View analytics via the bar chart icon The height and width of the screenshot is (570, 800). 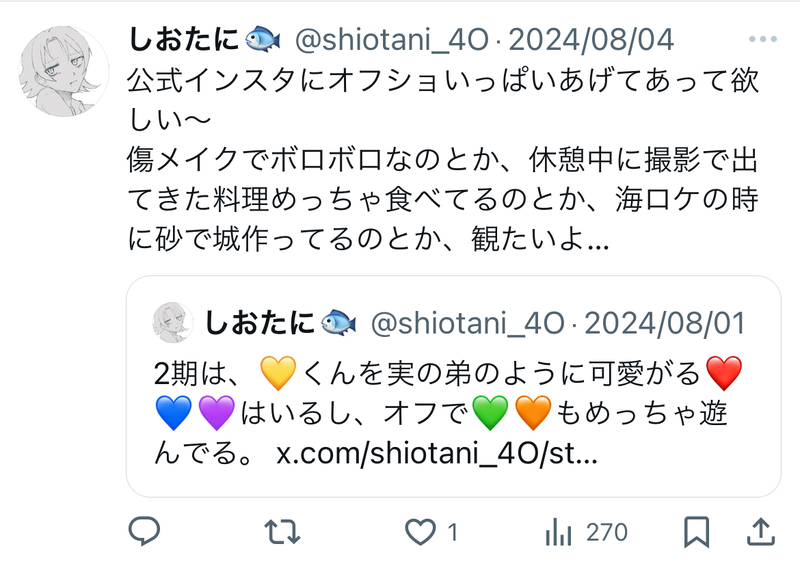click(558, 532)
